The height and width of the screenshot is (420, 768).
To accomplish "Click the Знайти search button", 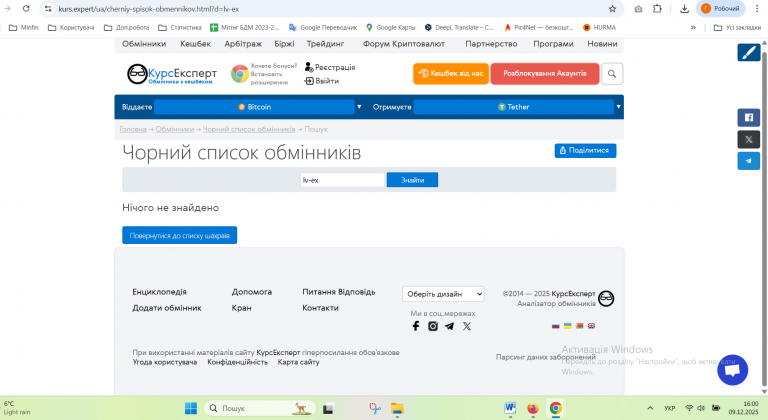I will 412,180.
